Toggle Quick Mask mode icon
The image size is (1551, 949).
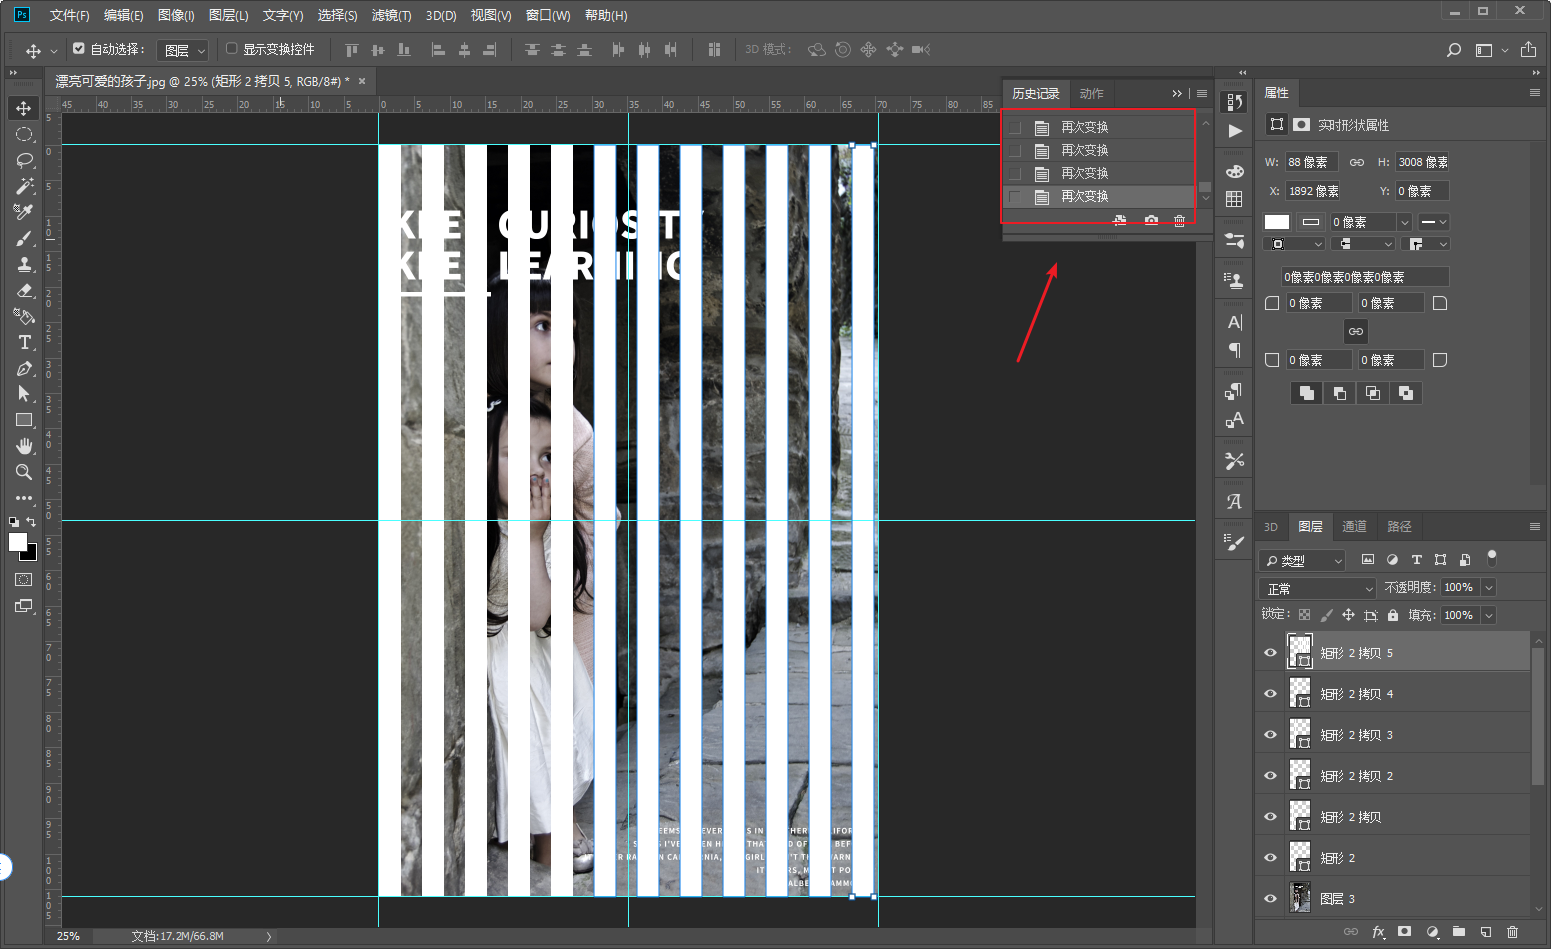tap(24, 580)
